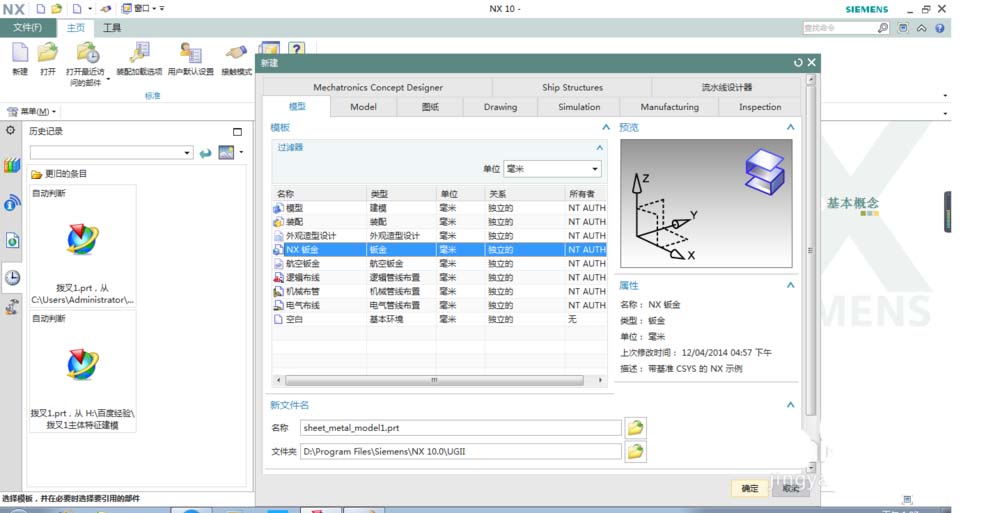This screenshot has width=1000, height=513.
Task: Open 装配加载选项 assembly load options
Action: pos(139,53)
